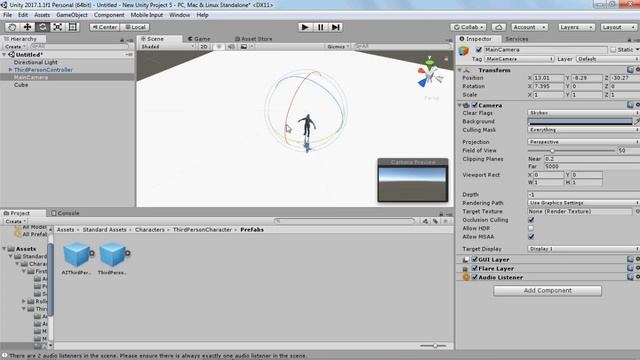Enable Allow HDR checkbox

tap(531, 228)
